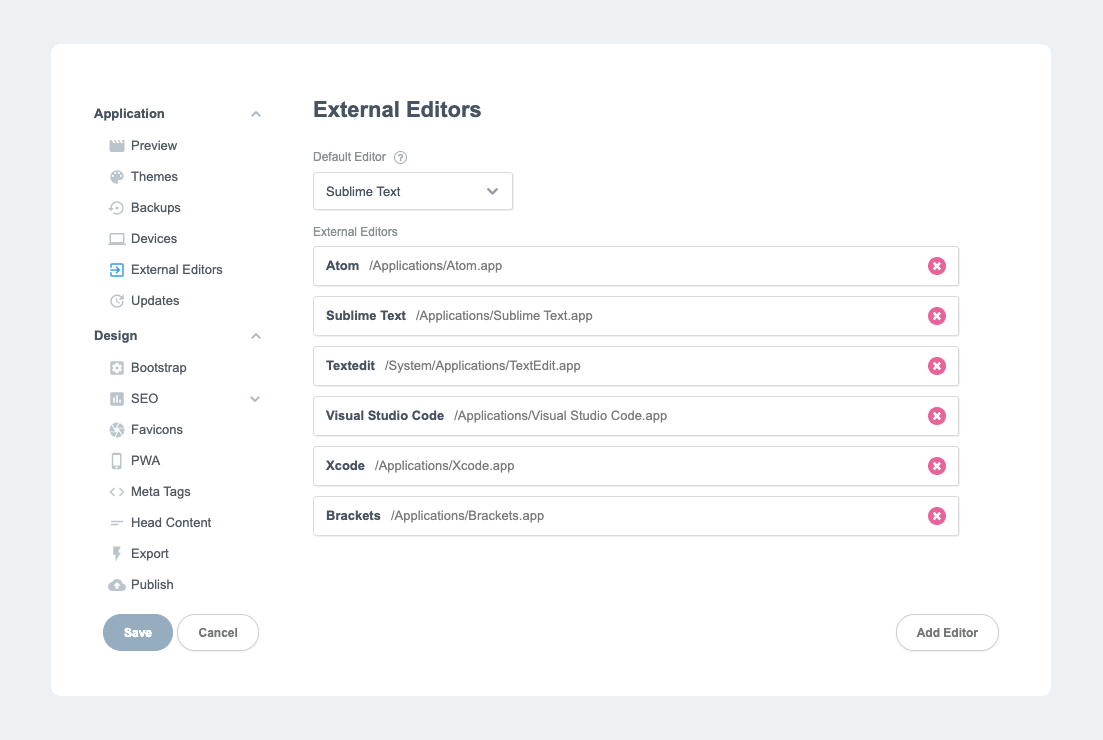1103x740 pixels.
Task: Click the Publish cloud upload icon
Action: click(117, 585)
